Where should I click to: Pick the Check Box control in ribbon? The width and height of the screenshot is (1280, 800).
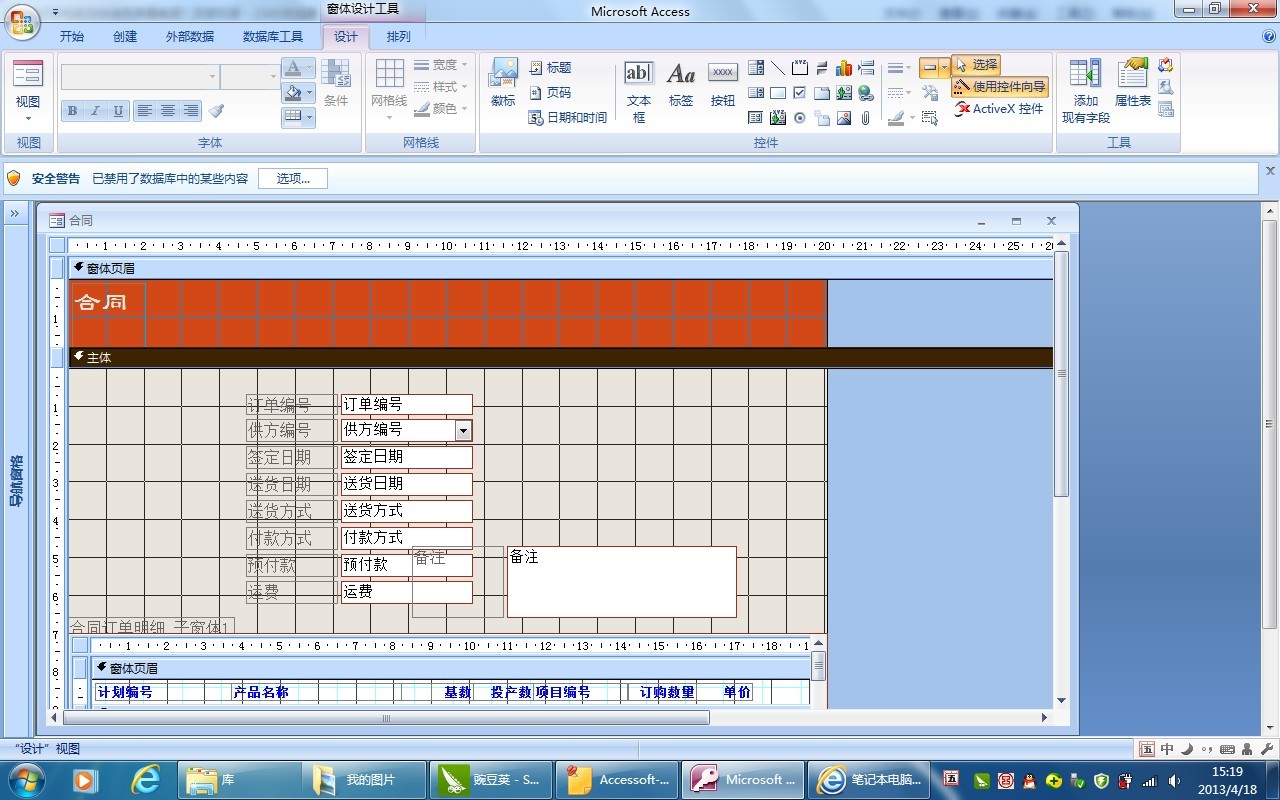[x=799, y=93]
